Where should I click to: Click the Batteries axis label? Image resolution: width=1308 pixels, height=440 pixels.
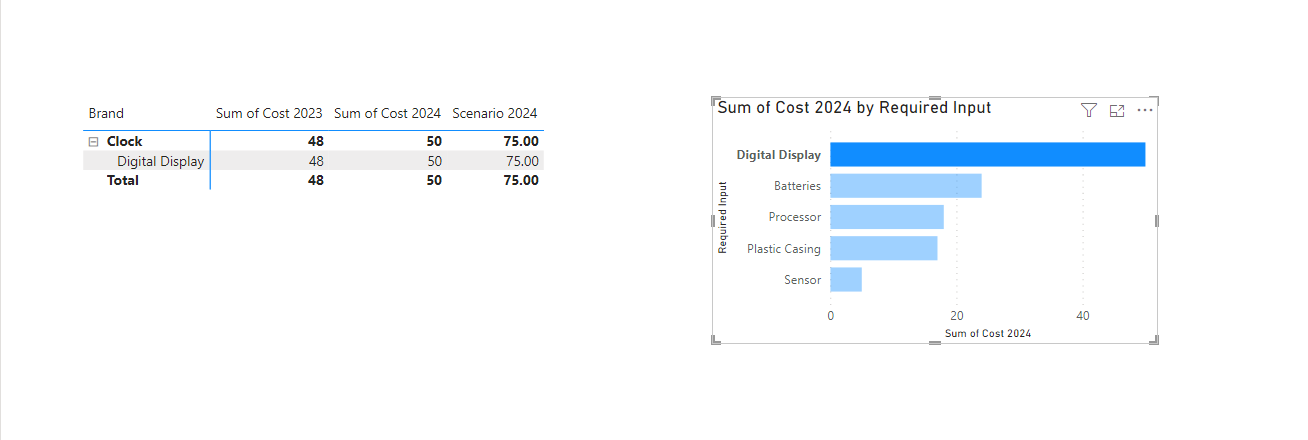coord(797,186)
